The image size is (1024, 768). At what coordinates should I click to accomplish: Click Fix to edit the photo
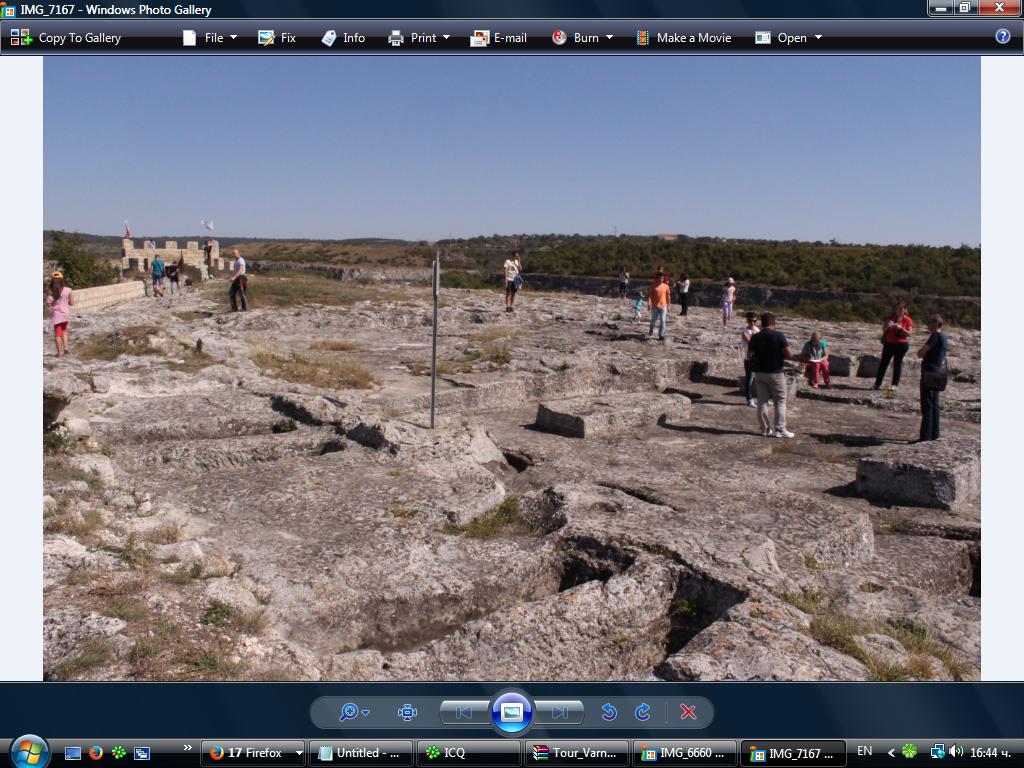277,38
